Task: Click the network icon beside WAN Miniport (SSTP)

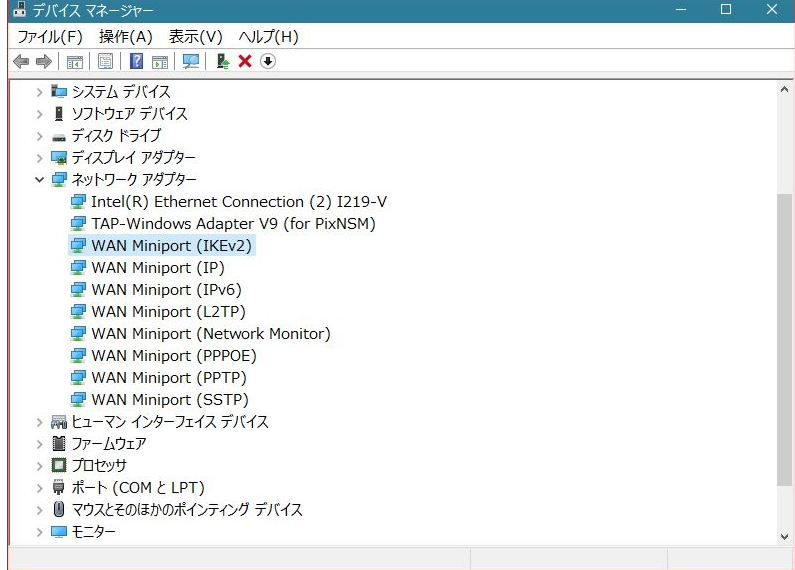Action: click(78, 400)
